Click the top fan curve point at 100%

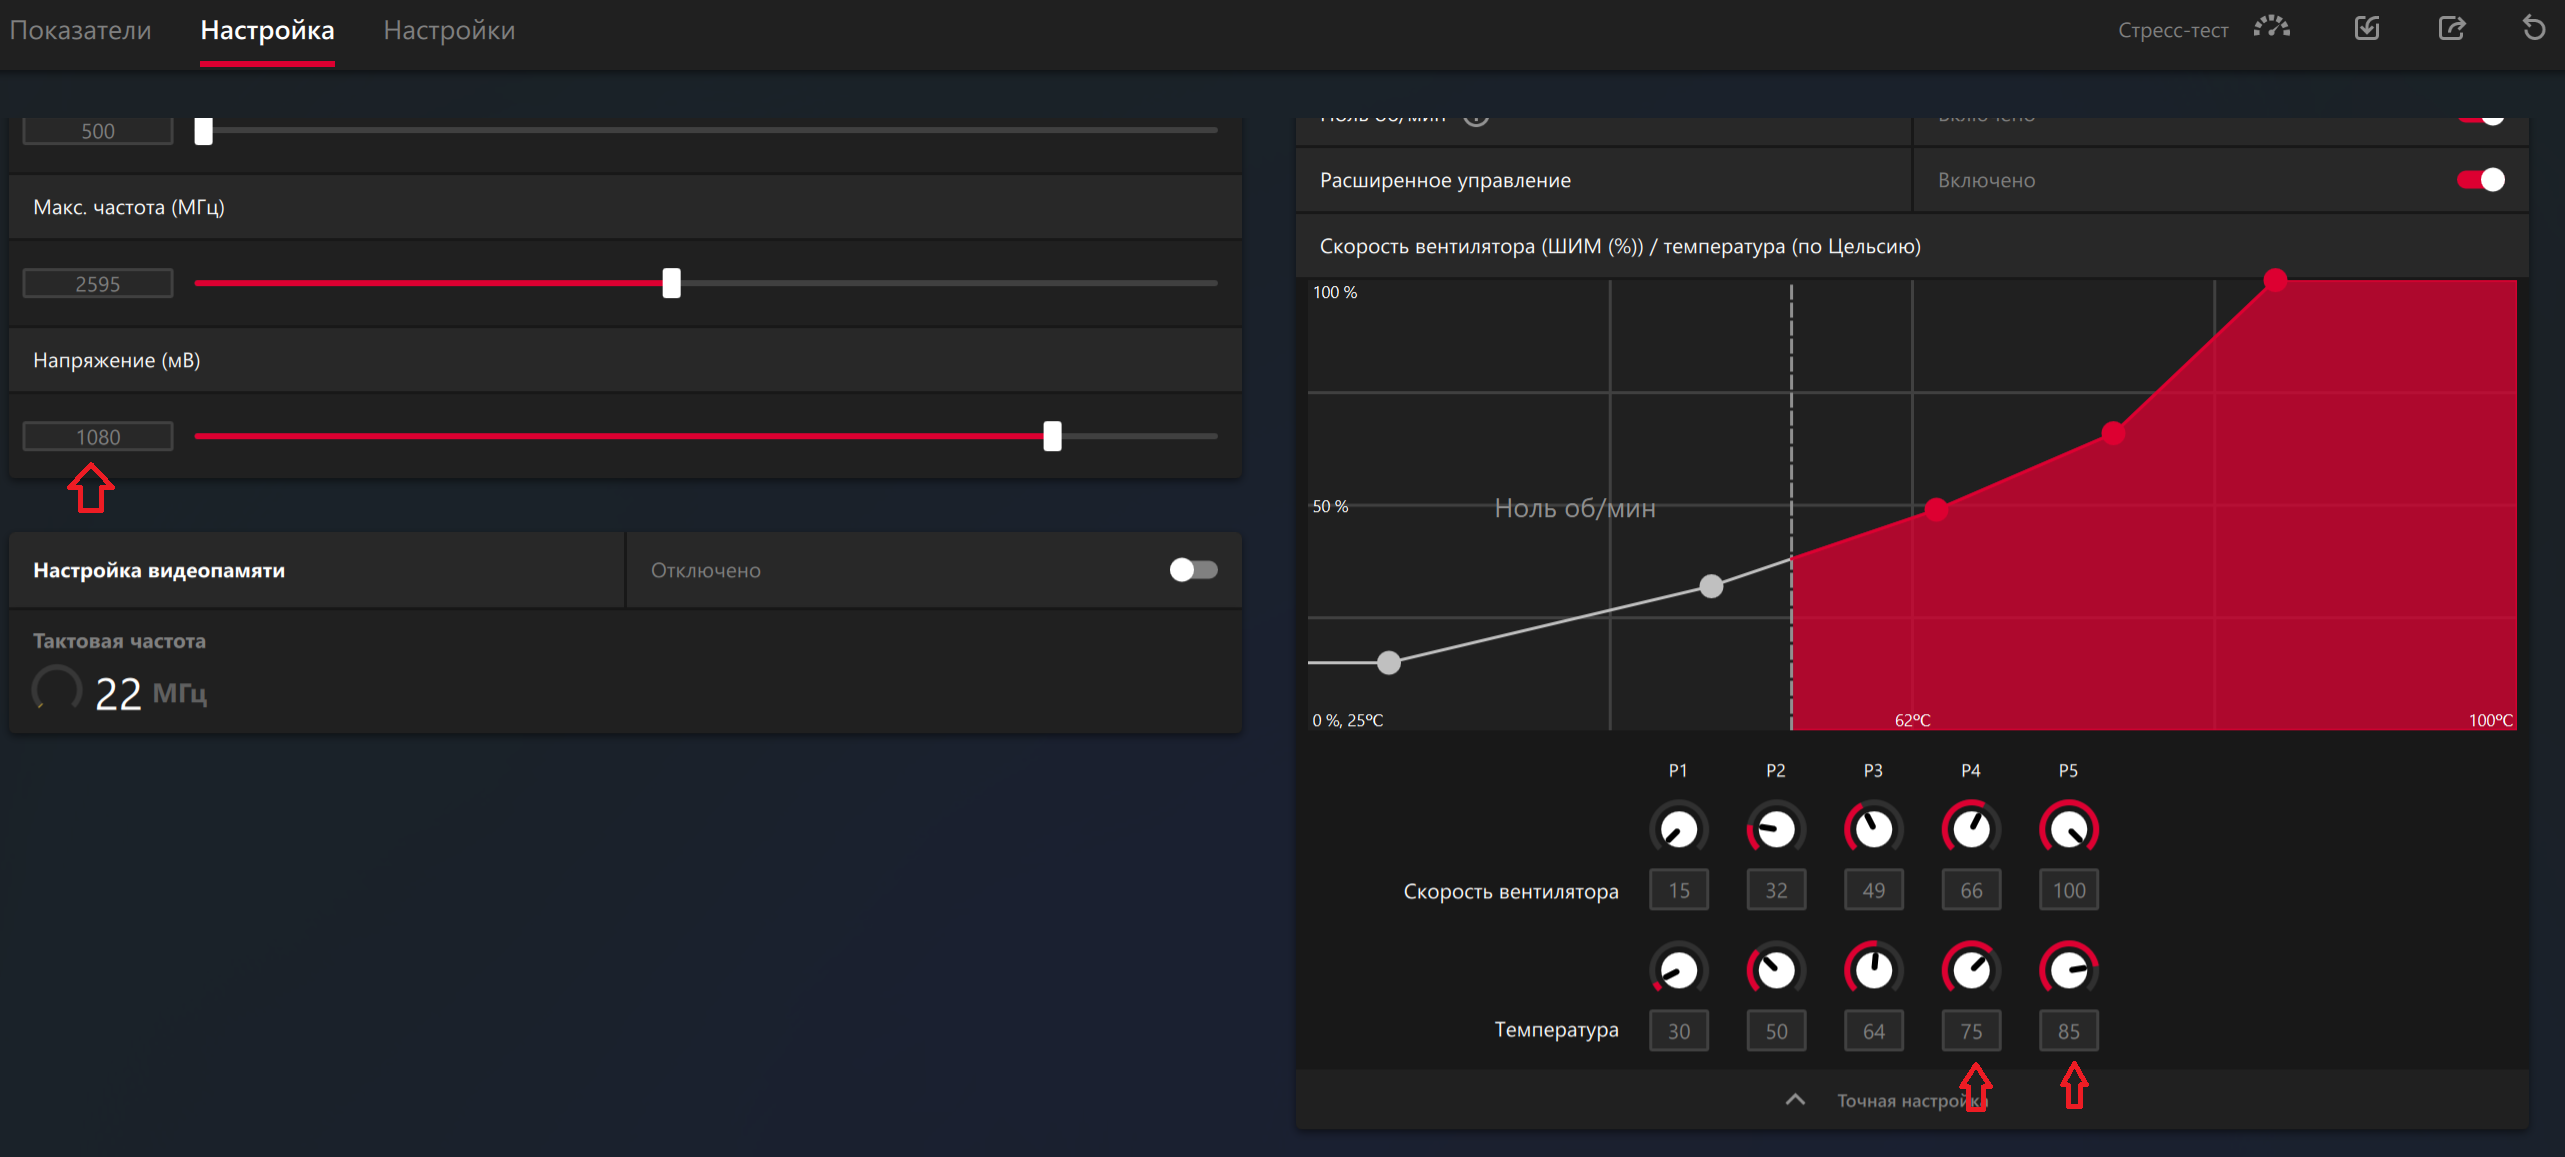(x=2275, y=280)
